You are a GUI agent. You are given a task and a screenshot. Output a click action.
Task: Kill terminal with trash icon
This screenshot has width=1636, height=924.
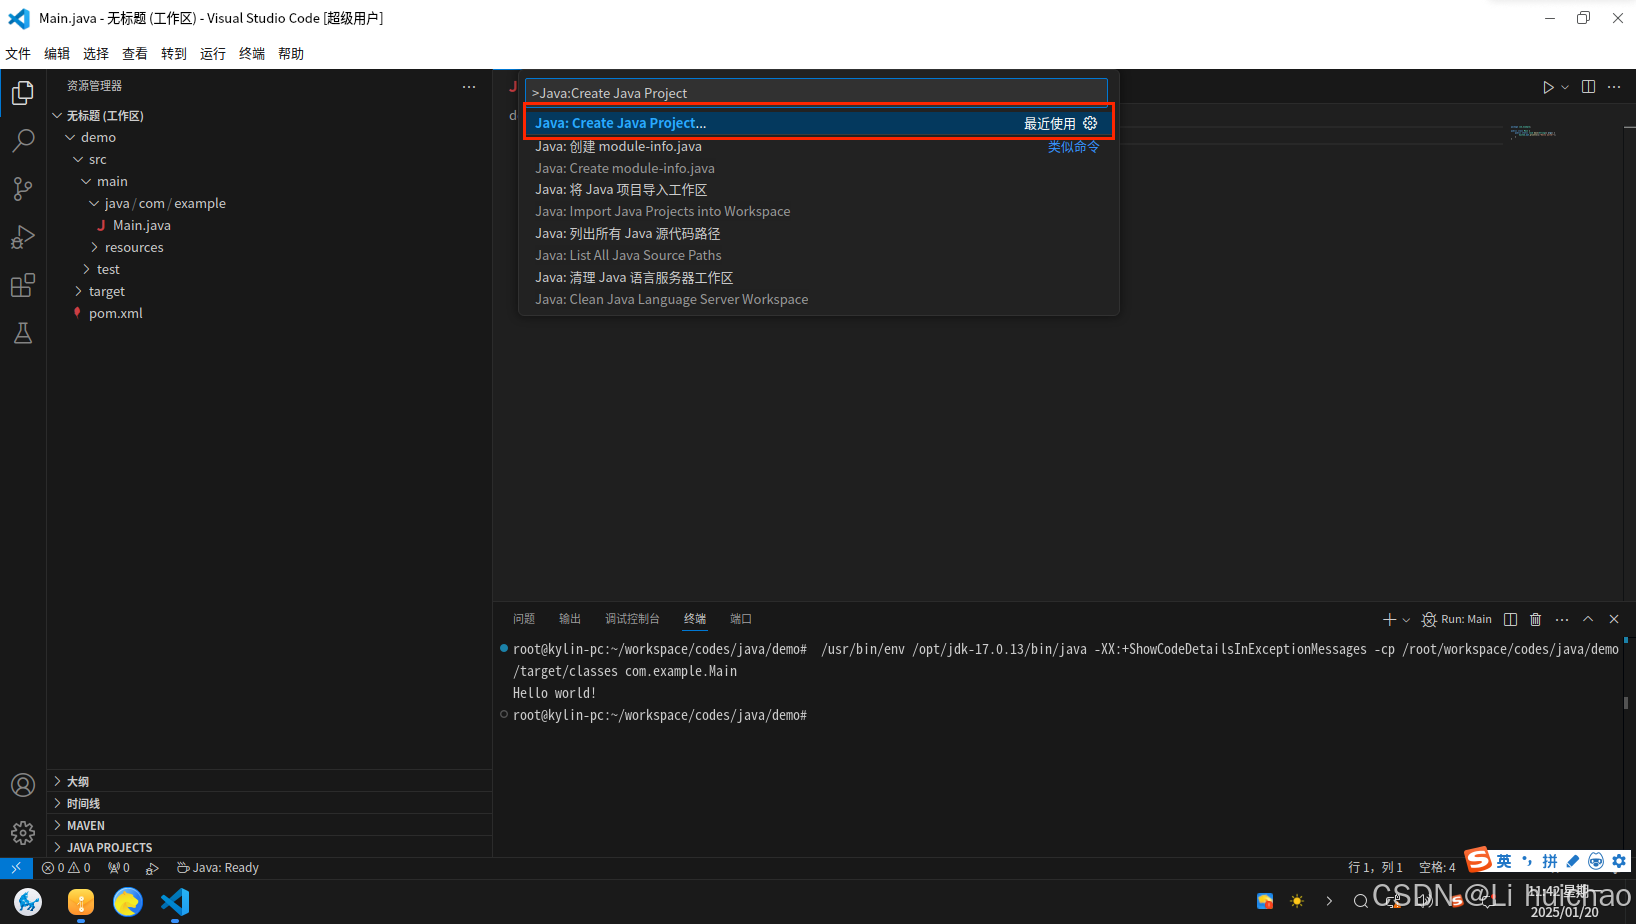pos(1536,620)
